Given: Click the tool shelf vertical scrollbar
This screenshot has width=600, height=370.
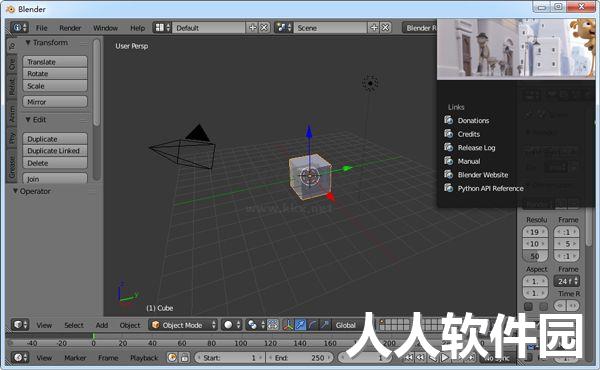Looking at the screenshot, I should click(96, 82).
